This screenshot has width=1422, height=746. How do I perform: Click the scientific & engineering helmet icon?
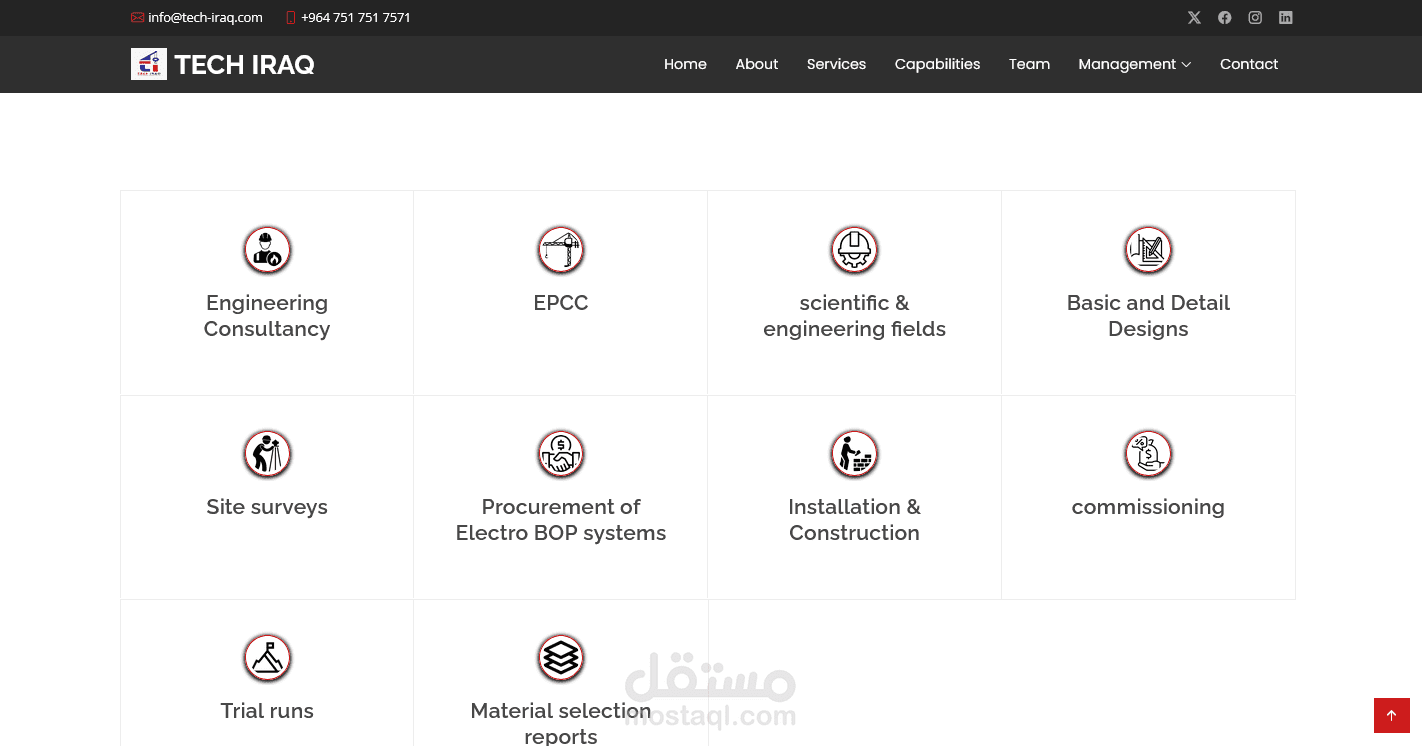[x=854, y=250]
